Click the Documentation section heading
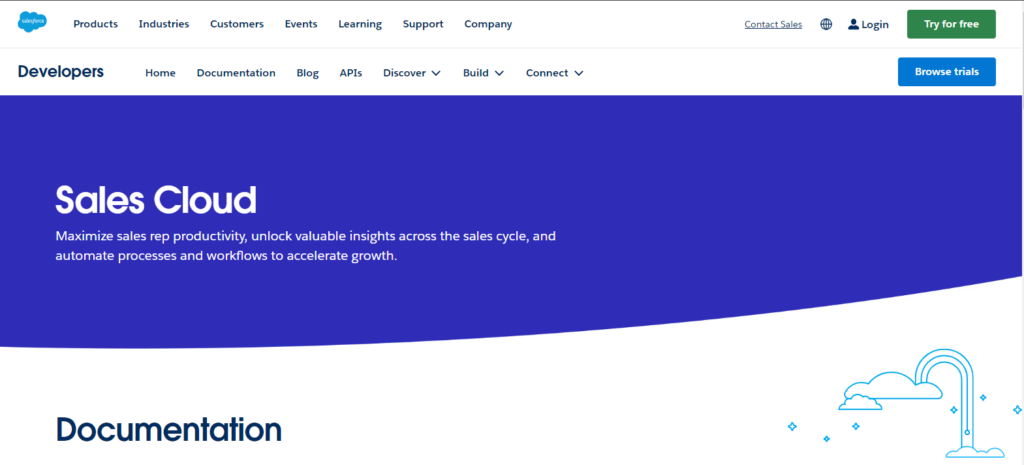This screenshot has height=465, width=1024. tap(169, 430)
